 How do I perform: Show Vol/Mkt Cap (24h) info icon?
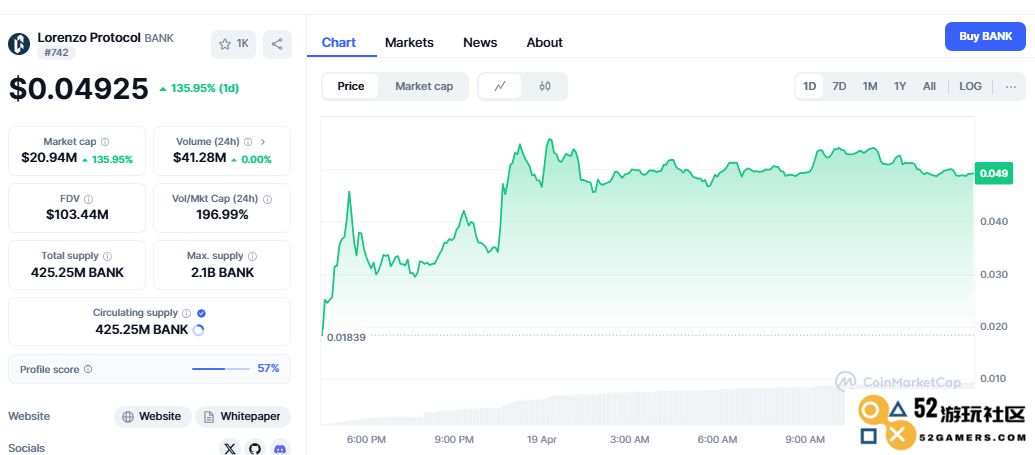coord(267,199)
